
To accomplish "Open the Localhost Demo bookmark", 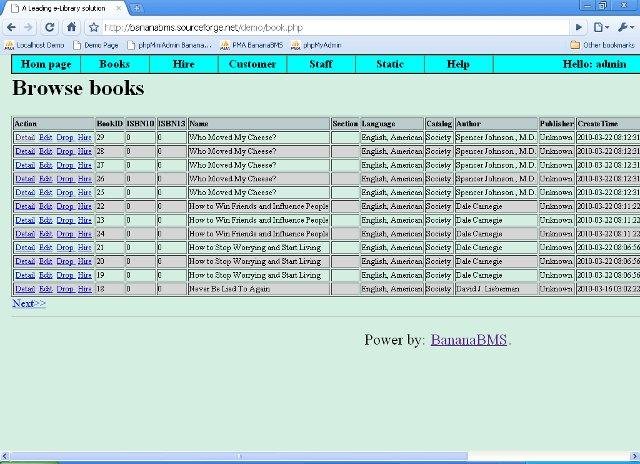I will coord(35,45).
